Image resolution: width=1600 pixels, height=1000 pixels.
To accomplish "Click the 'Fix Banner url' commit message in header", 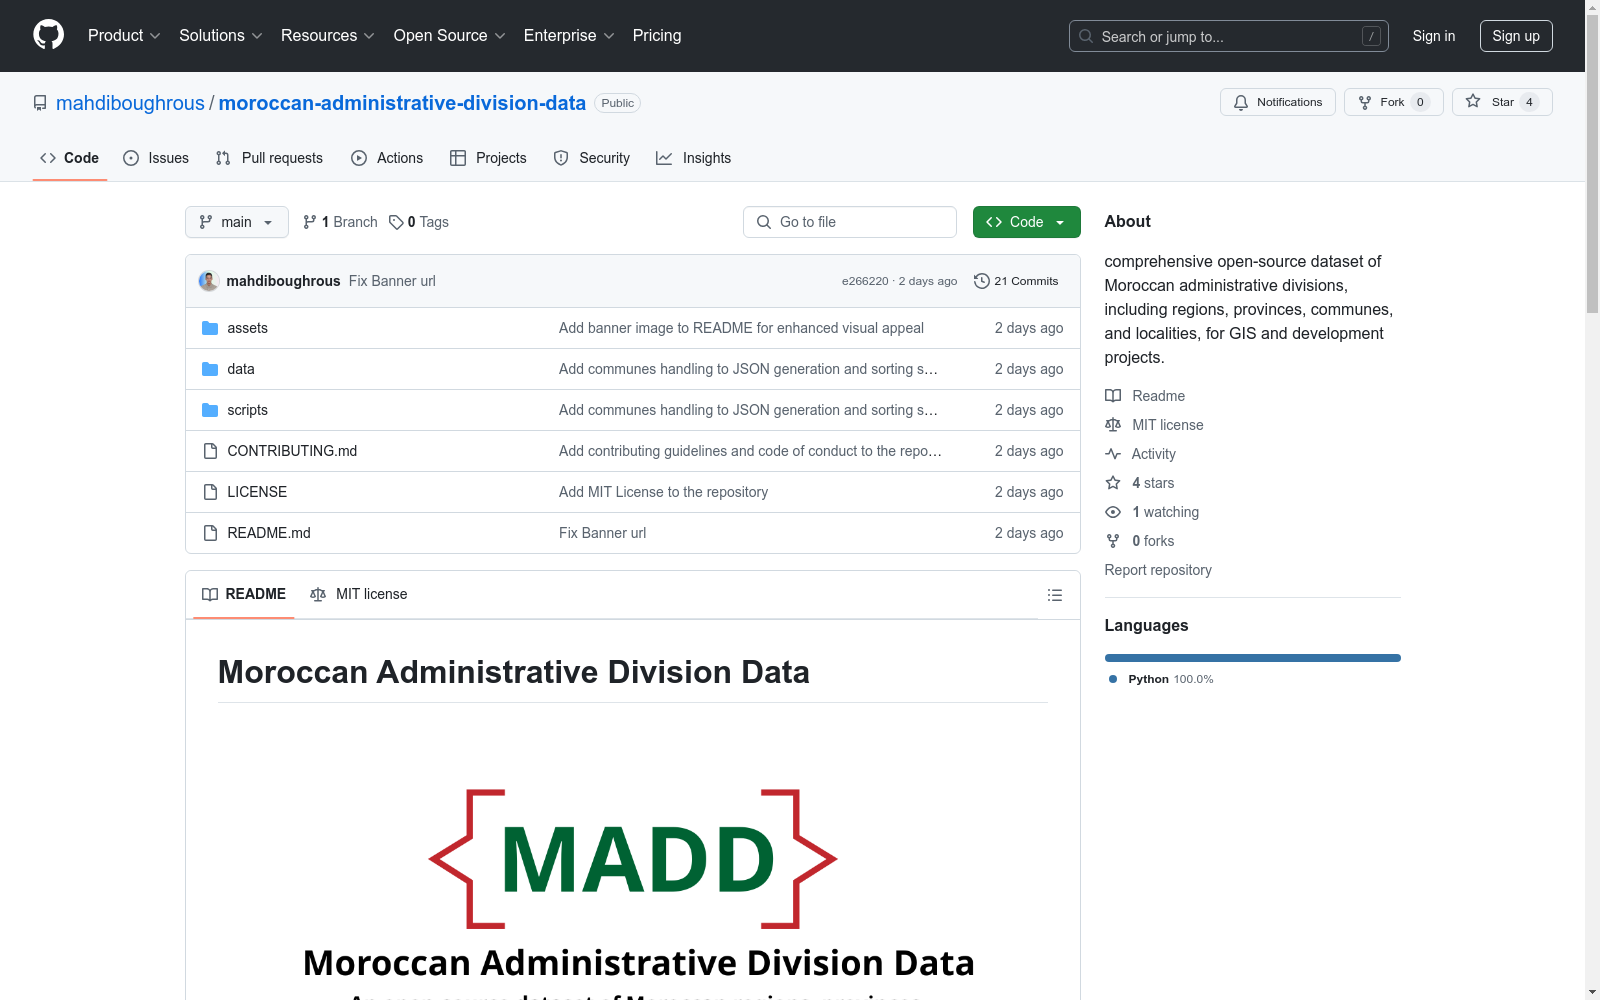I will (x=392, y=281).
